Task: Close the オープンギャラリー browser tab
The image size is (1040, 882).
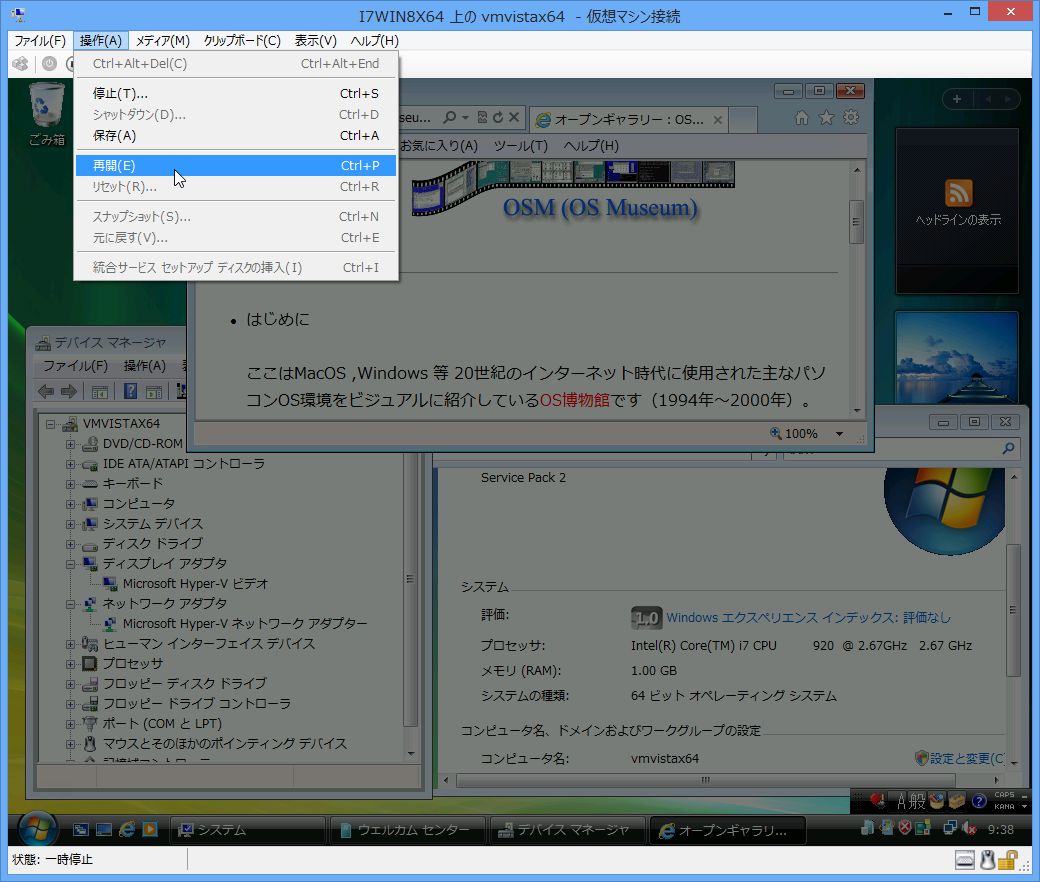Action: [718, 120]
